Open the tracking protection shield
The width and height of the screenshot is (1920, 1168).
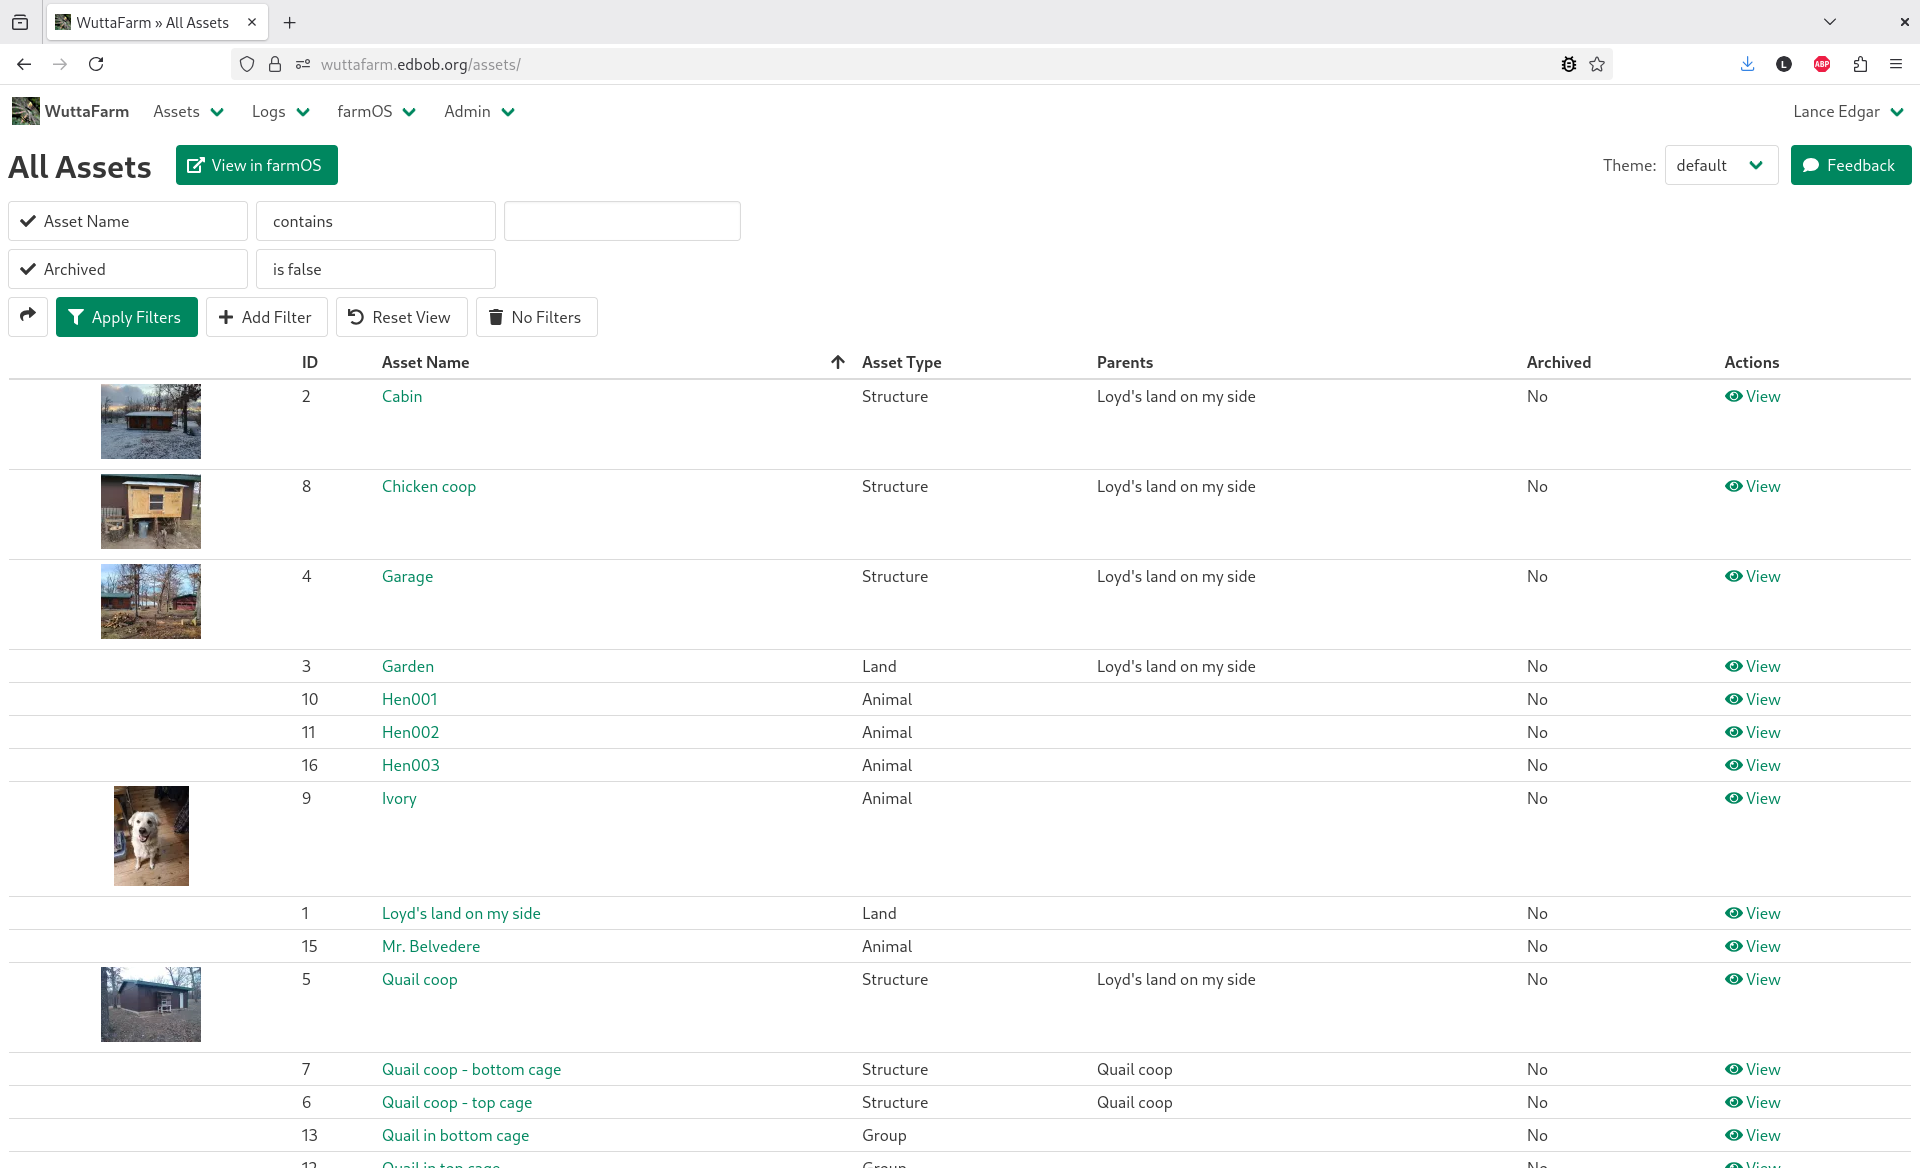point(246,63)
